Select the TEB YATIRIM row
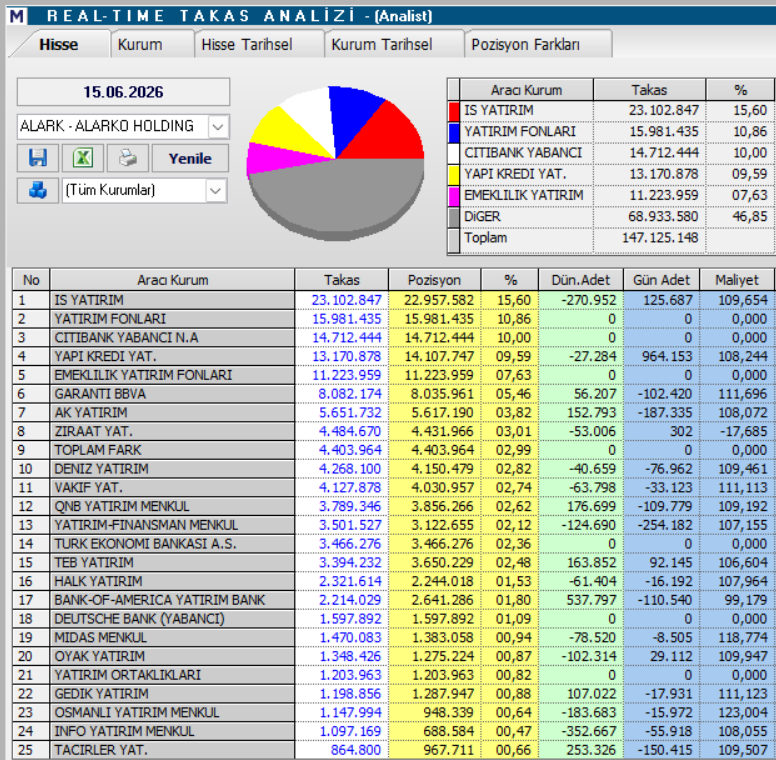 point(394,563)
